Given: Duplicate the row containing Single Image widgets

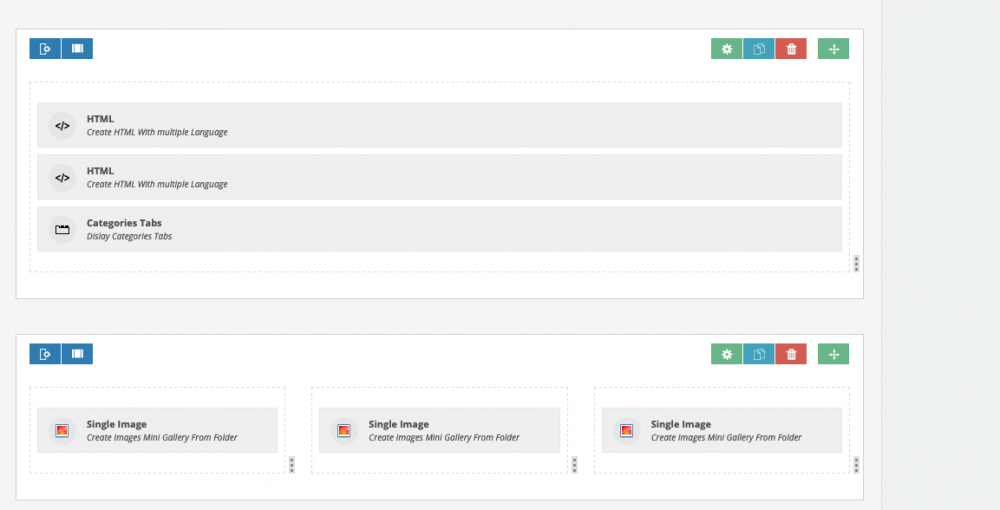Looking at the screenshot, I should (759, 354).
